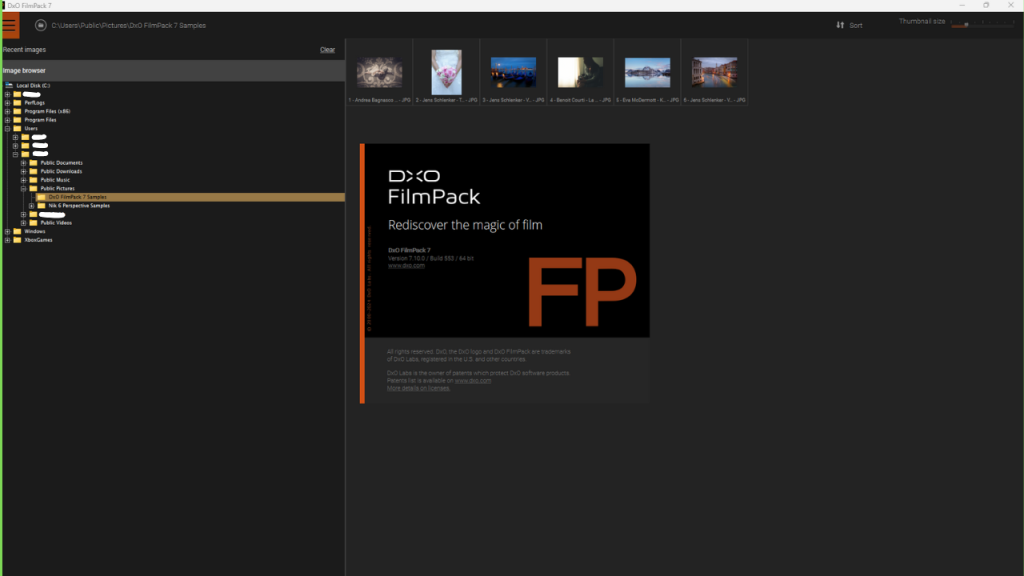Open thumbnail 3, gondolas at night
The width and height of the screenshot is (1024, 576).
click(513, 72)
